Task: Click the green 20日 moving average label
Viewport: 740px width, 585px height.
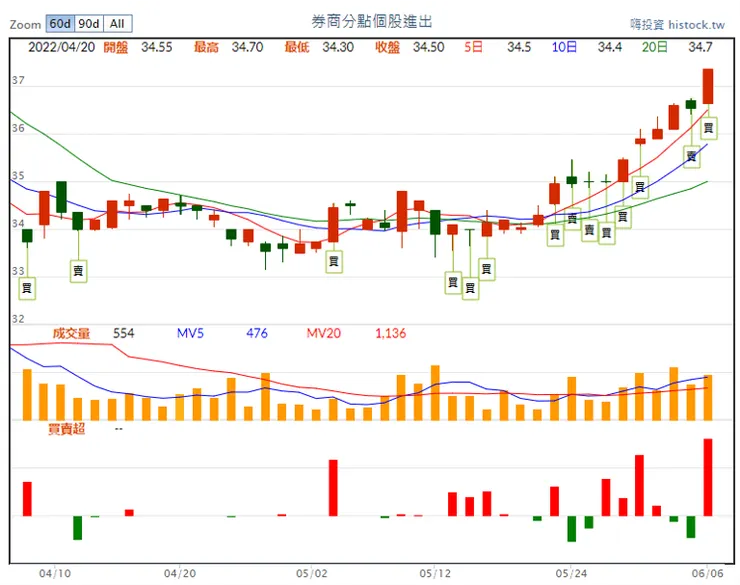Action: (655, 47)
